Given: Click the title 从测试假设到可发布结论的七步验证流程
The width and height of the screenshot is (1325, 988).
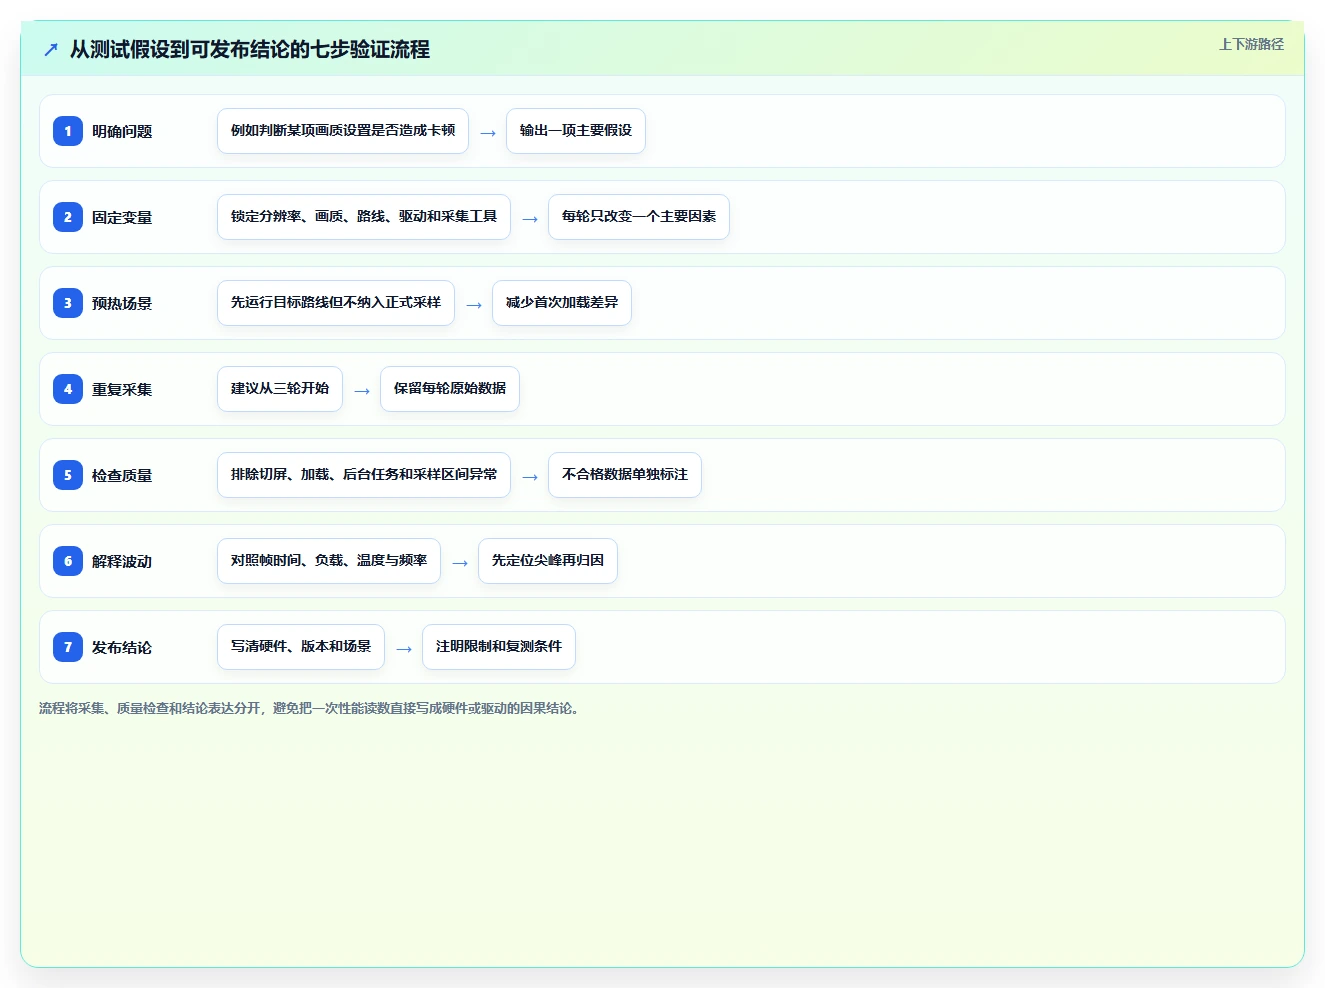Looking at the screenshot, I should click(x=250, y=50).
